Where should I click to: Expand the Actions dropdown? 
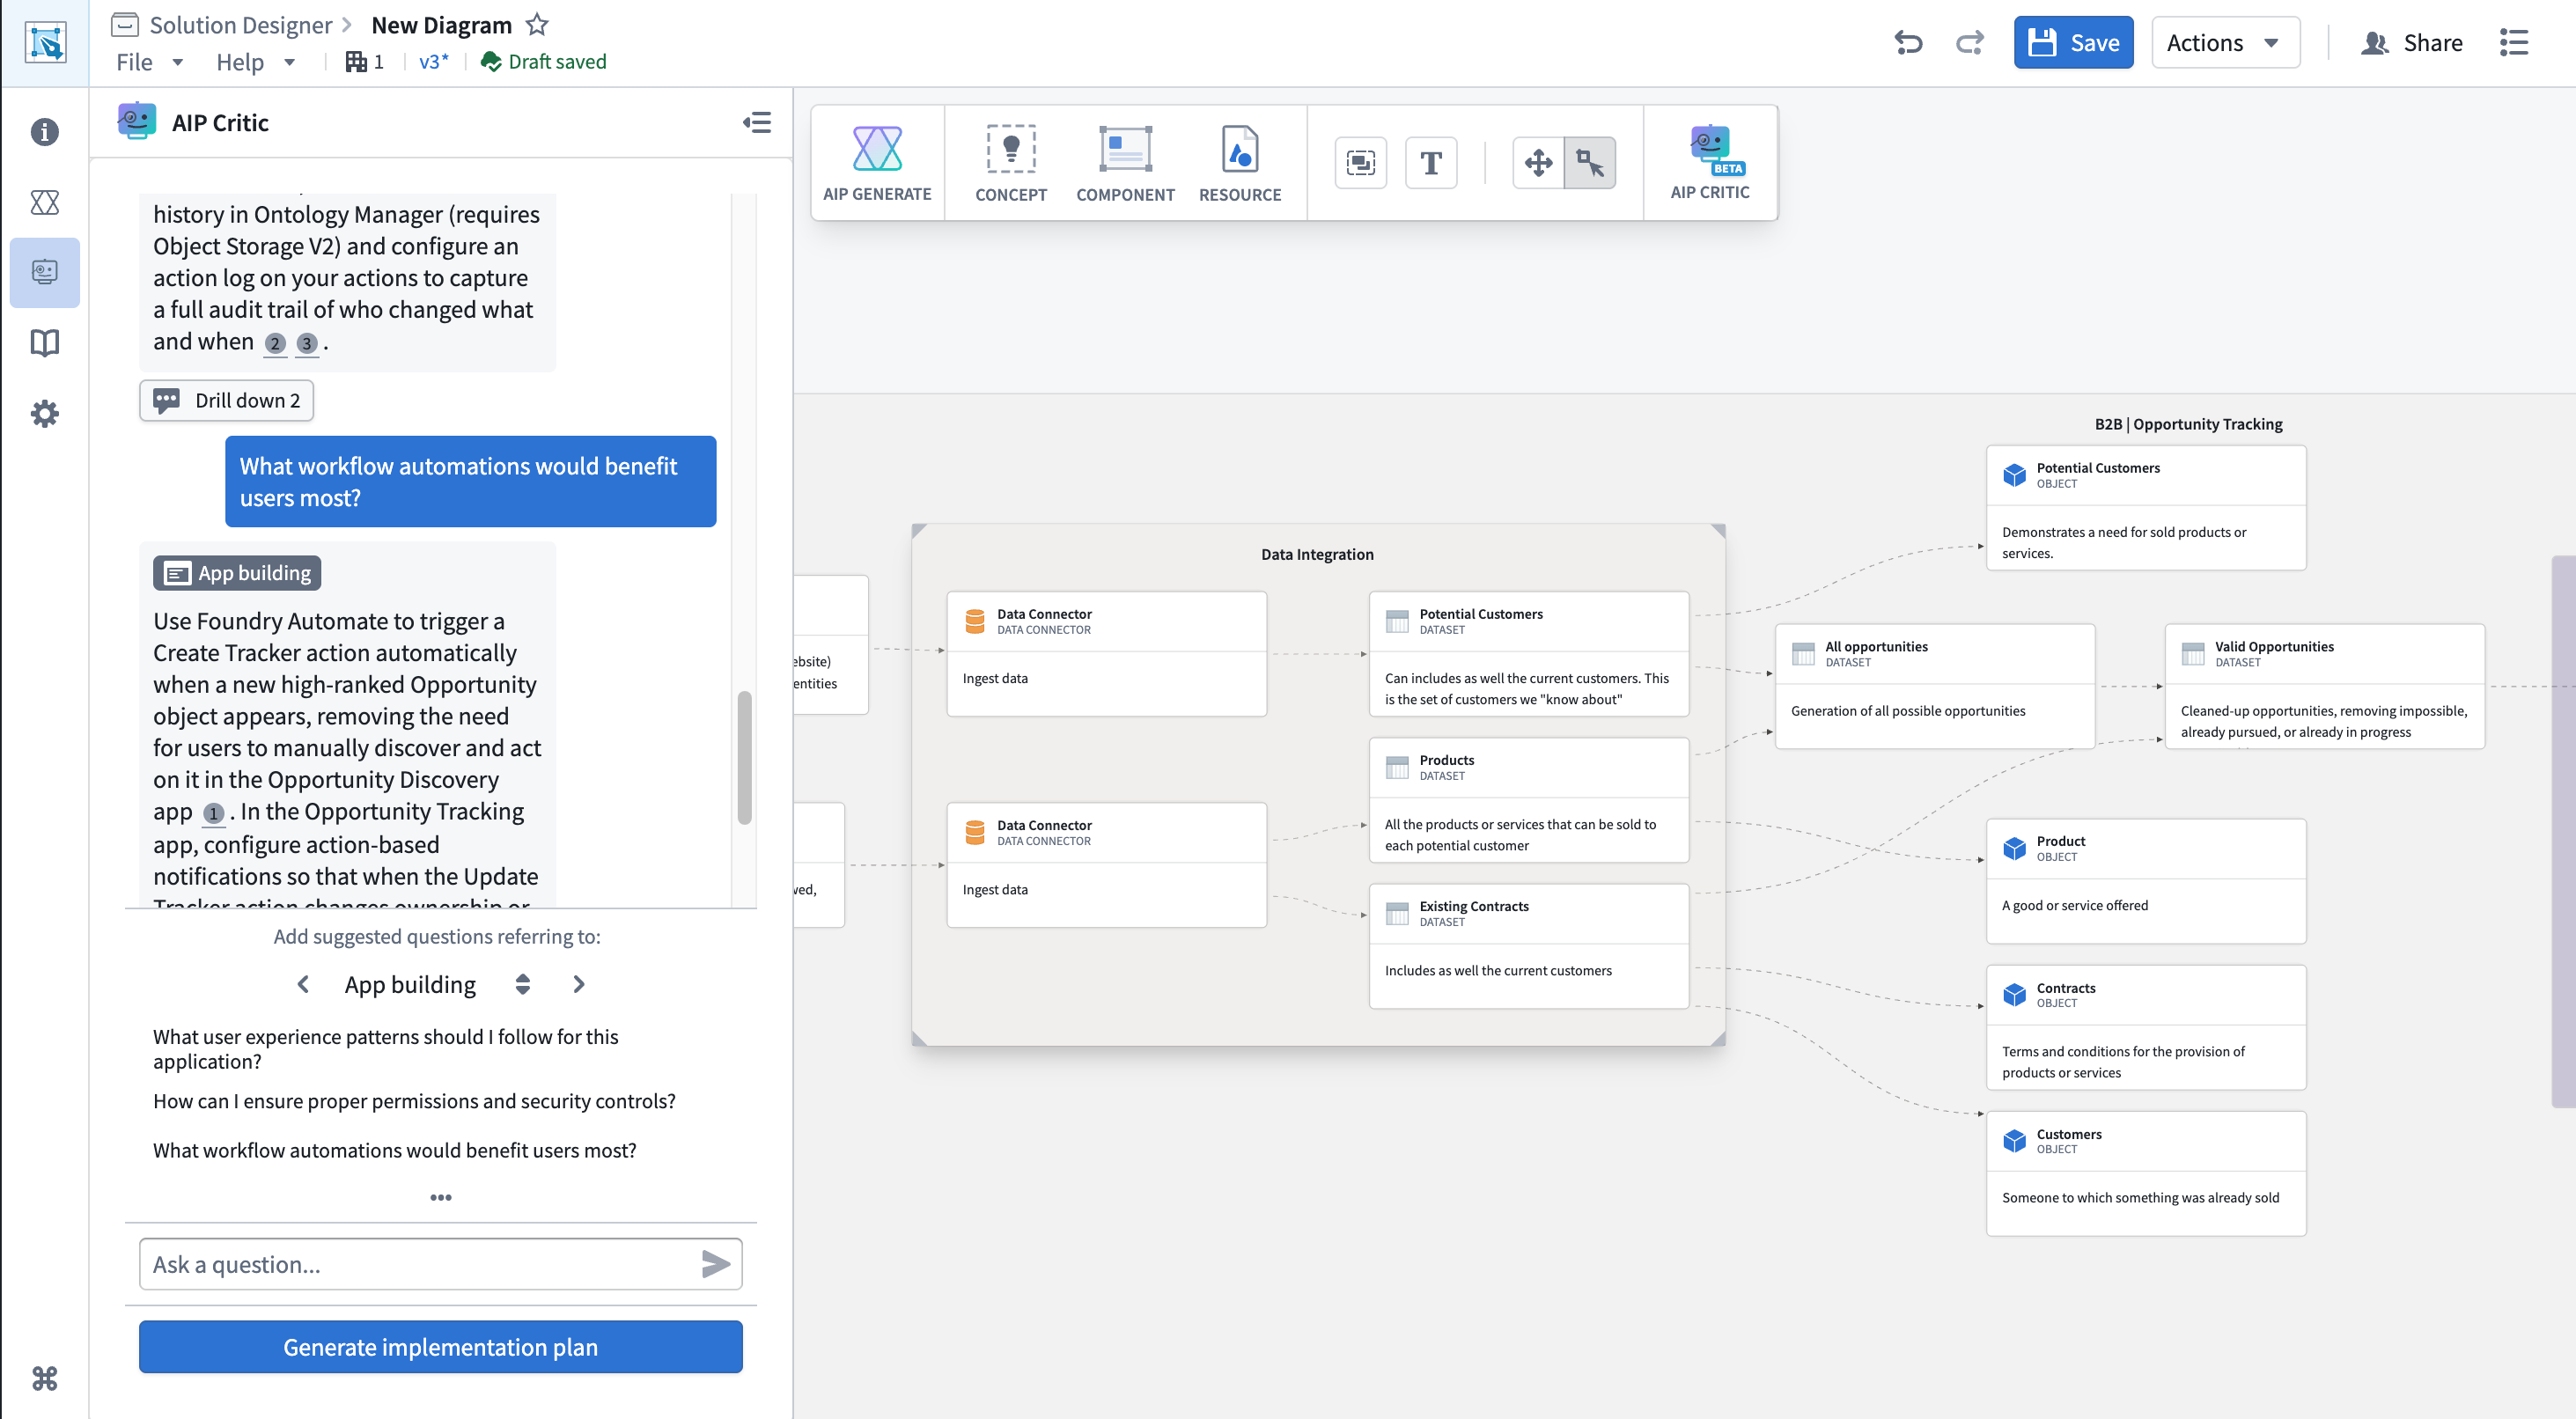click(2224, 42)
